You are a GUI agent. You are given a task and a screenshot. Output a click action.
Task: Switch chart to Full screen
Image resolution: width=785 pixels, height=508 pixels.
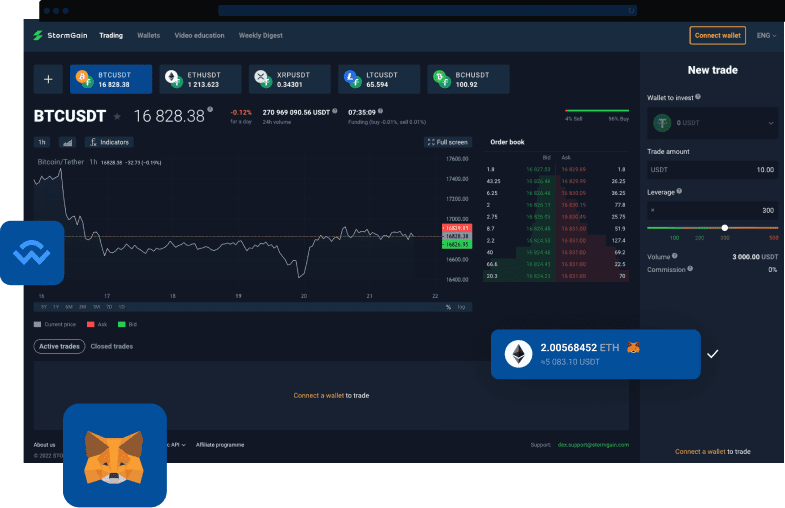[448, 142]
